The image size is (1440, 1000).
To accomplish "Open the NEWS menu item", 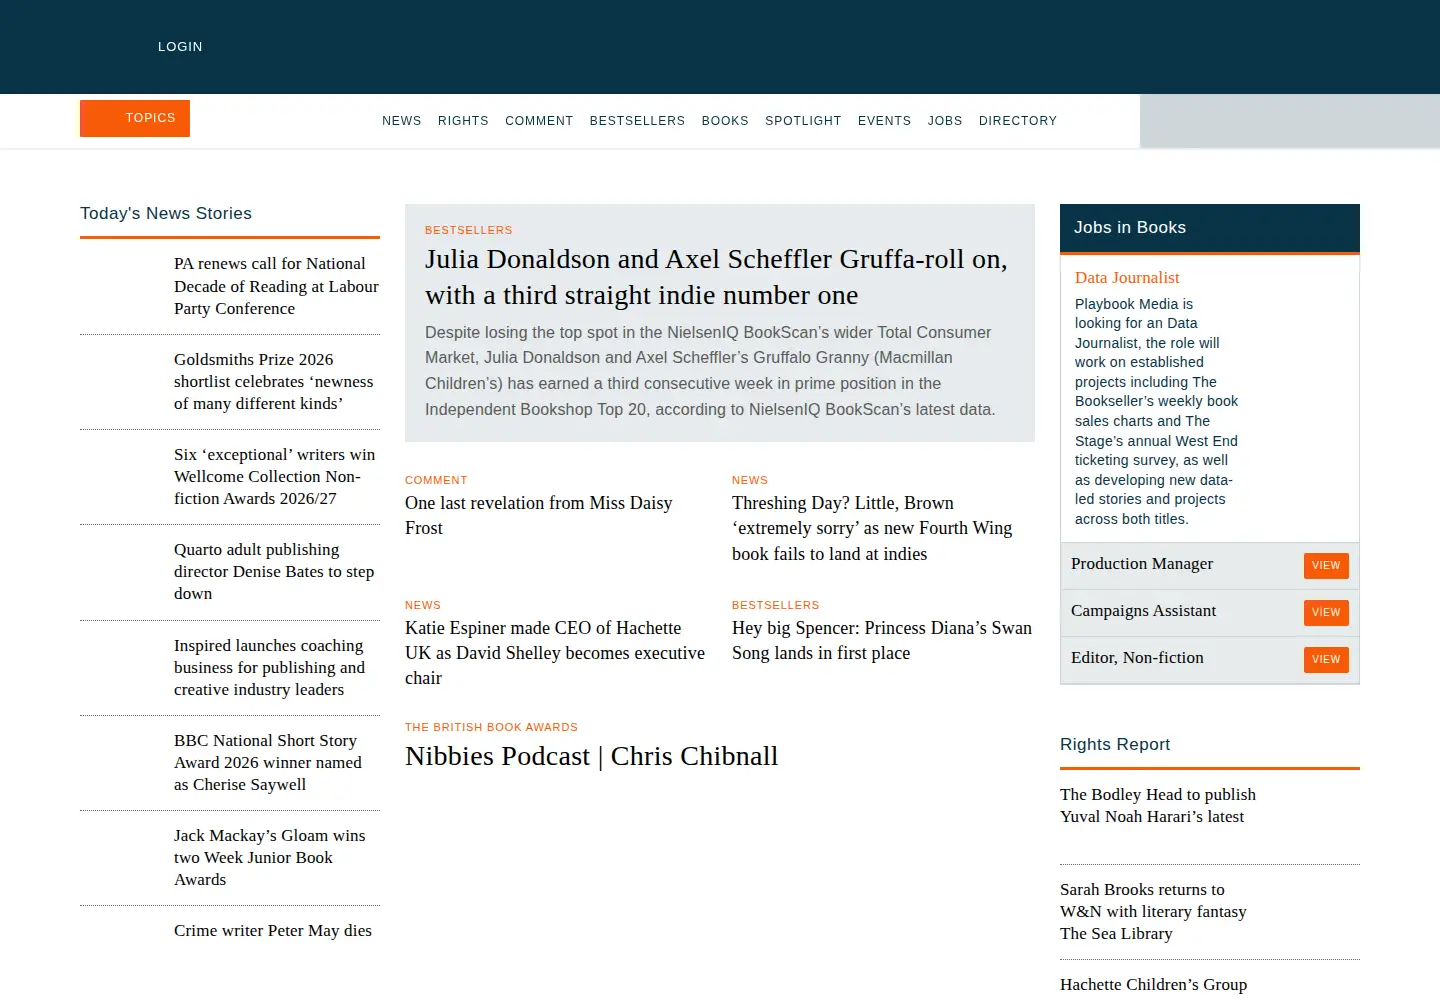I will tap(402, 121).
